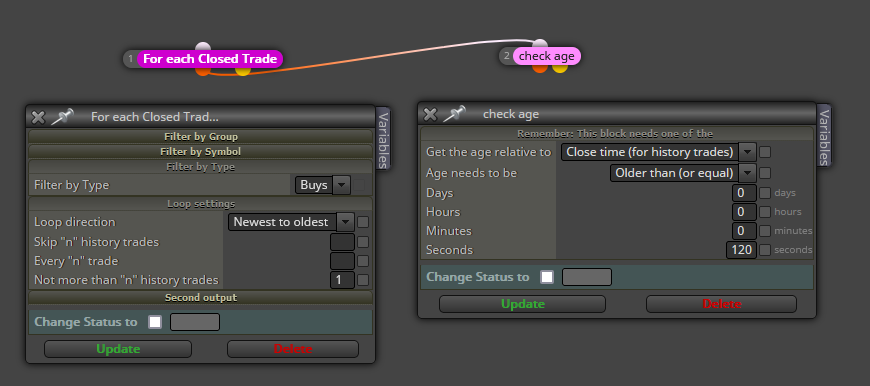Toggle checkbox for Not more than n trades
This screenshot has width=870, height=386.
click(363, 280)
